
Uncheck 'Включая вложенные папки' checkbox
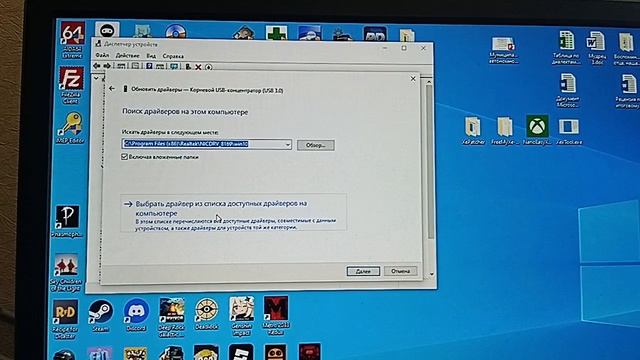tap(124, 157)
